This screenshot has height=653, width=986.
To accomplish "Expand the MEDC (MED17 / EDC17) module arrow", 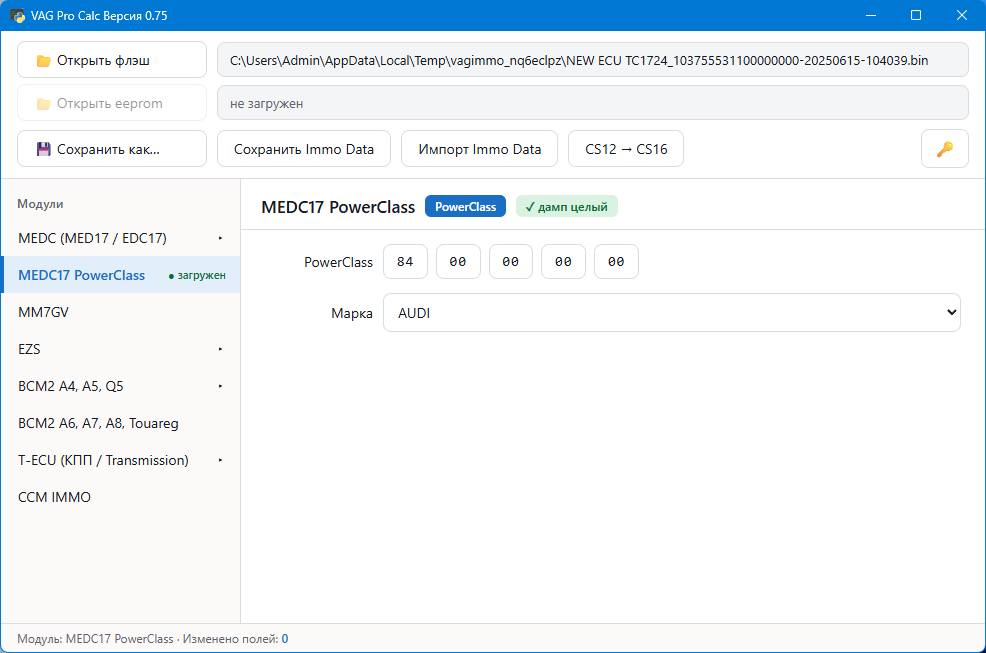I will pyautogui.click(x=220, y=238).
